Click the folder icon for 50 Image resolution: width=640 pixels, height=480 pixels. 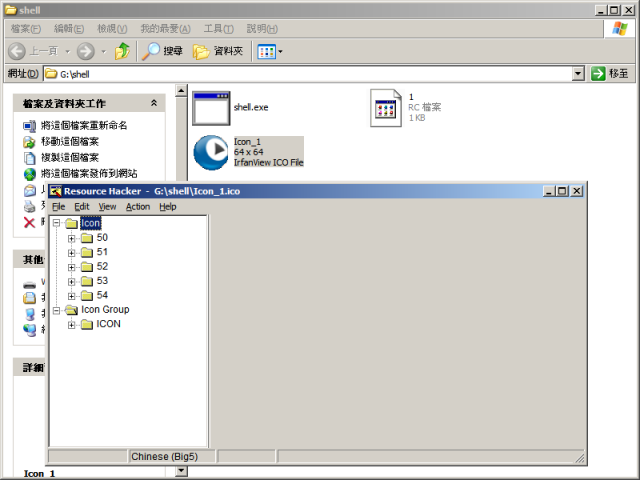tap(87, 238)
